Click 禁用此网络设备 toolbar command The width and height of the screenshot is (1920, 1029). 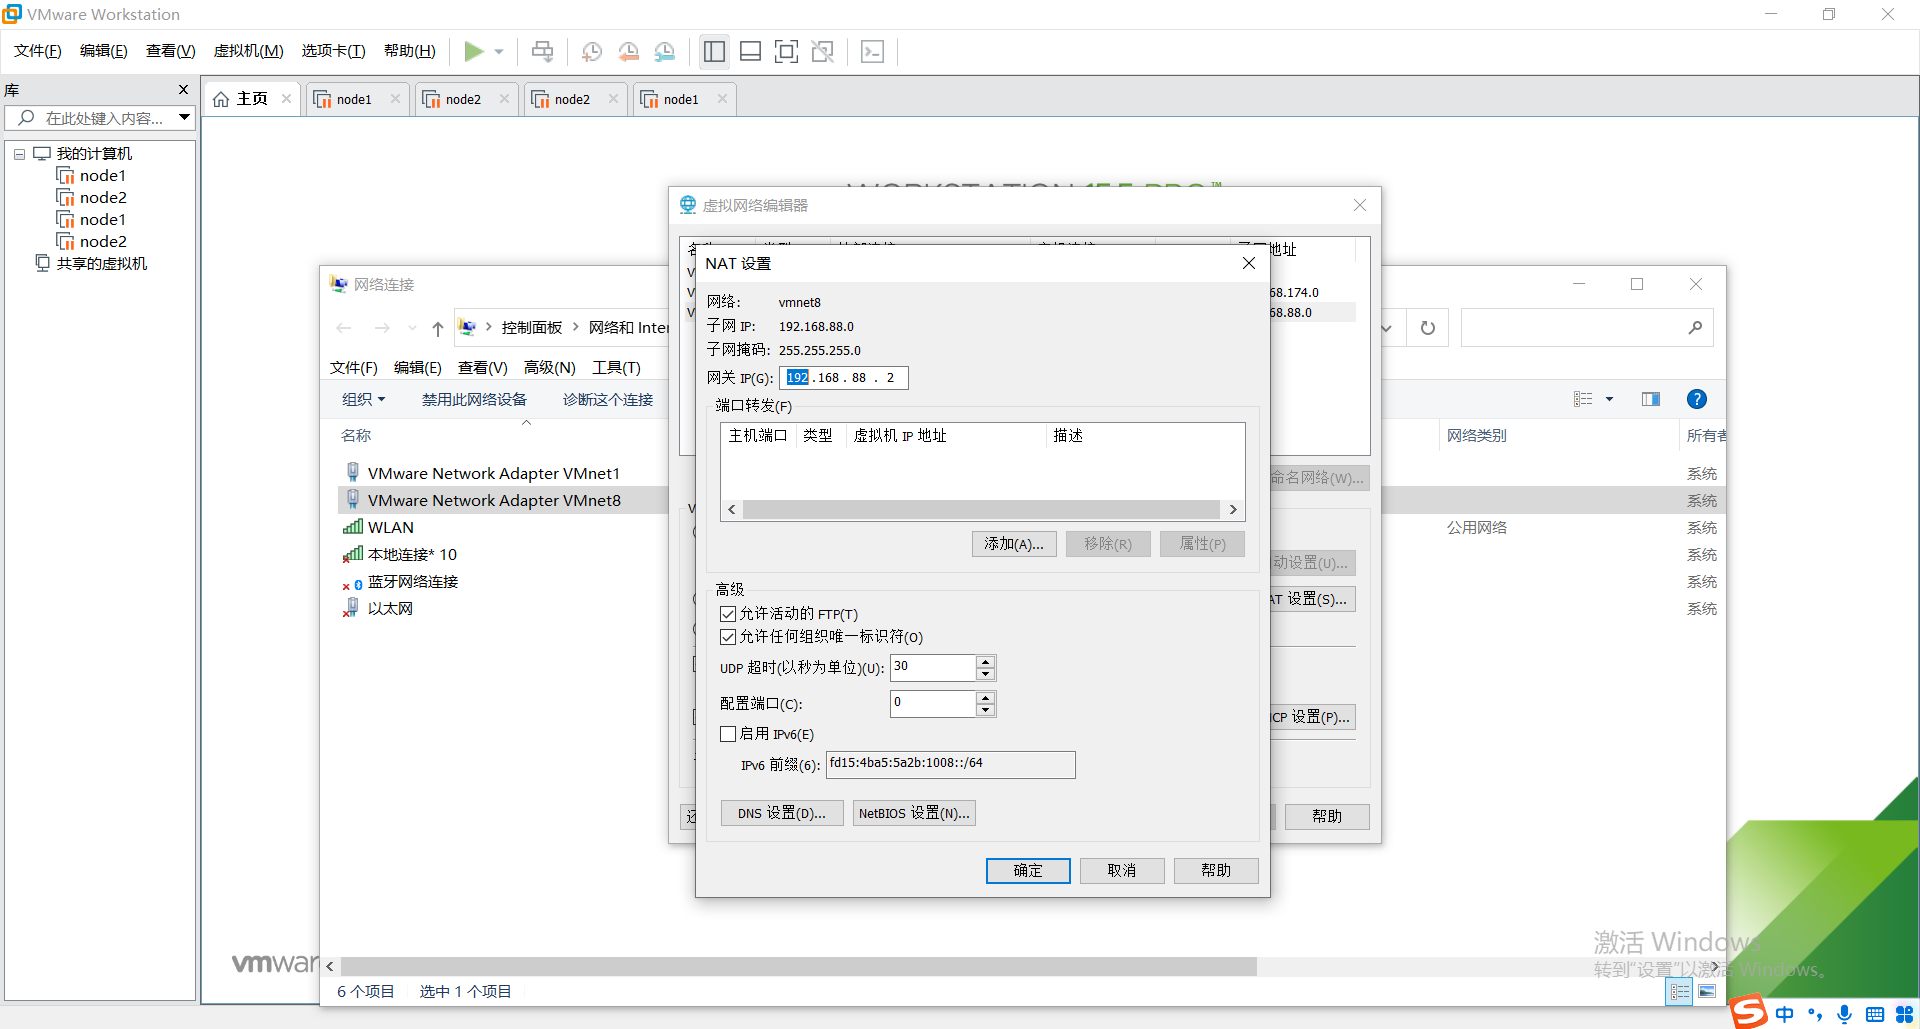point(474,400)
